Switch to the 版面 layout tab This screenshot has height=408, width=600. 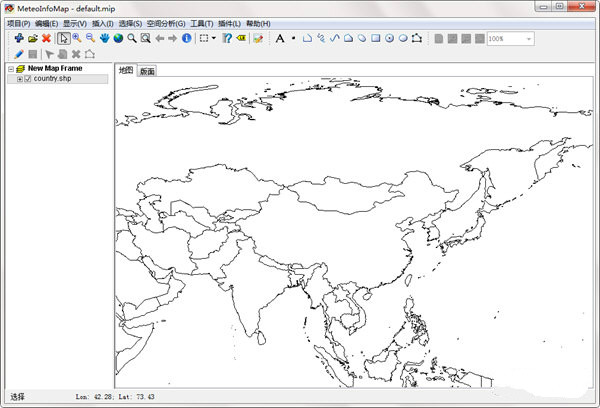pyautogui.click(x=147, y=71)
